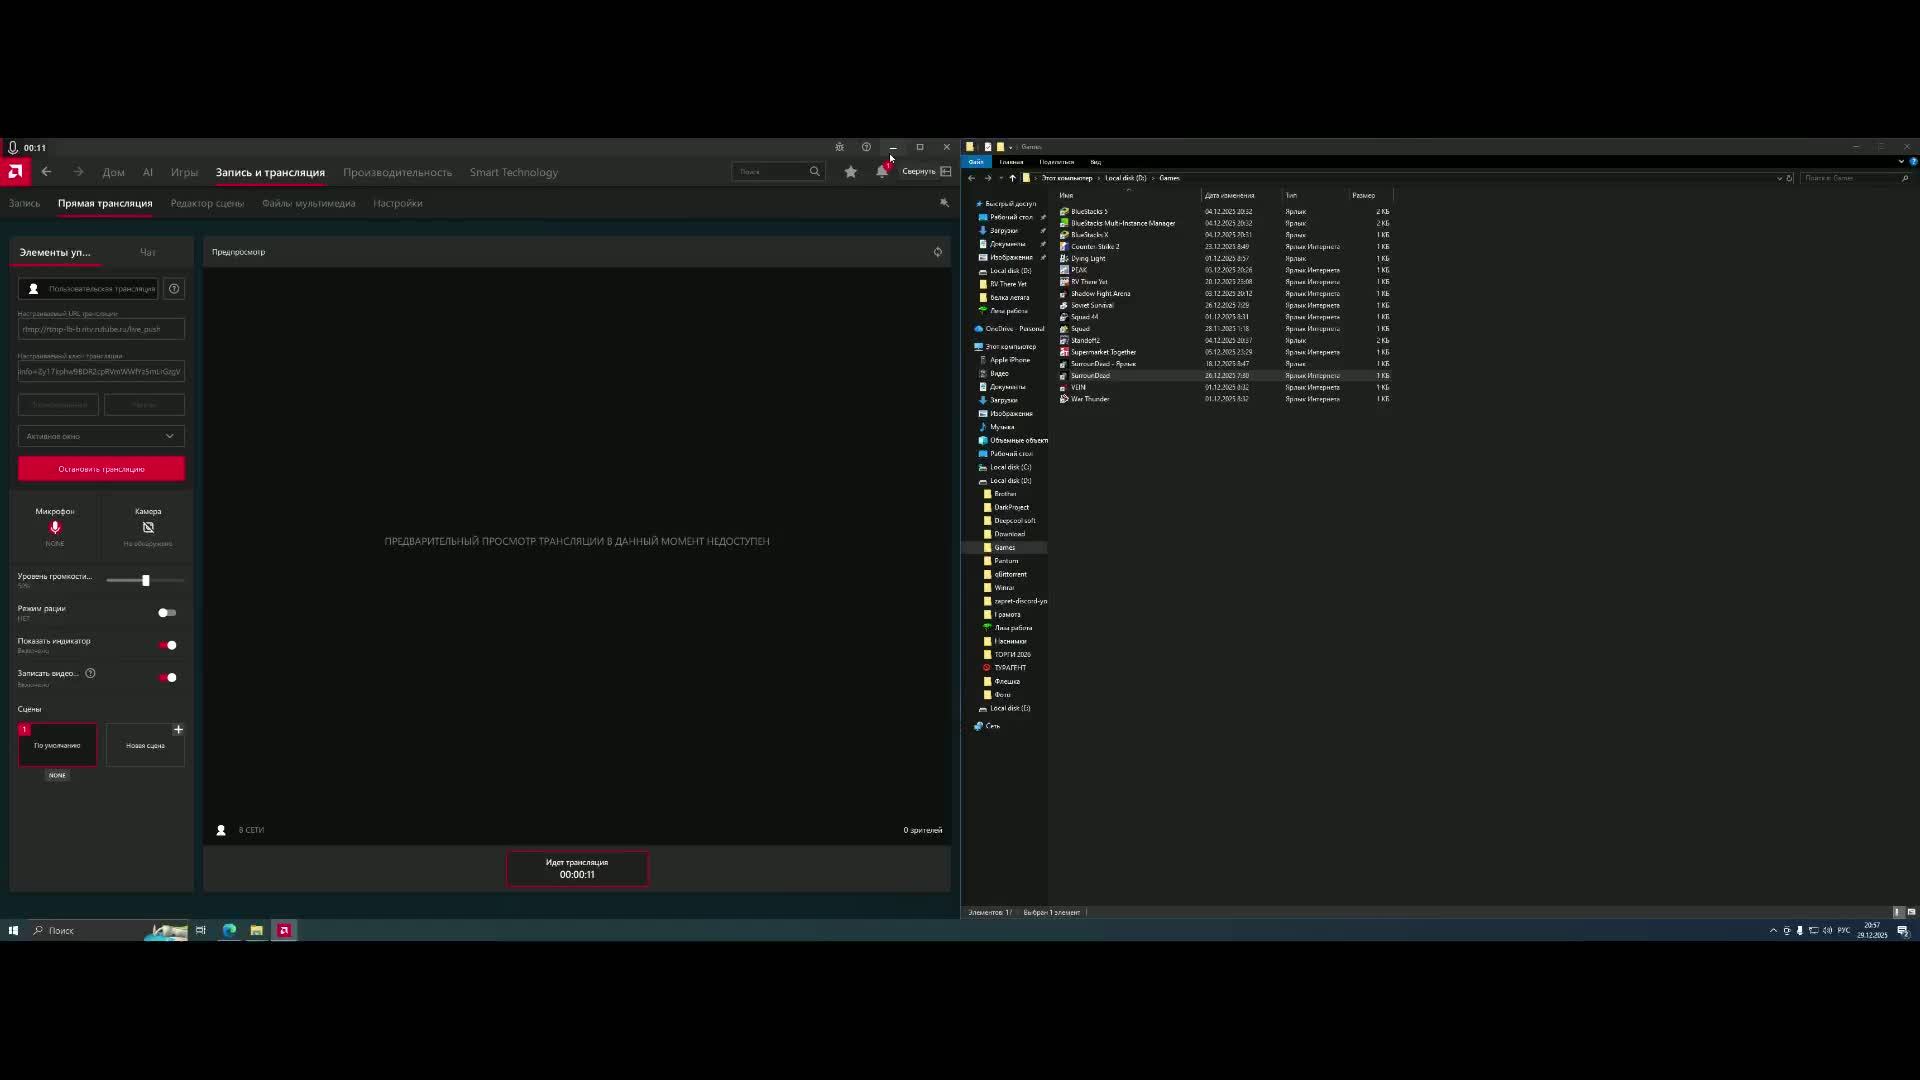Click the pin icon under toolbar
The height and width of the screenshot is (1080, 1920).
click(x=944, y=203)
